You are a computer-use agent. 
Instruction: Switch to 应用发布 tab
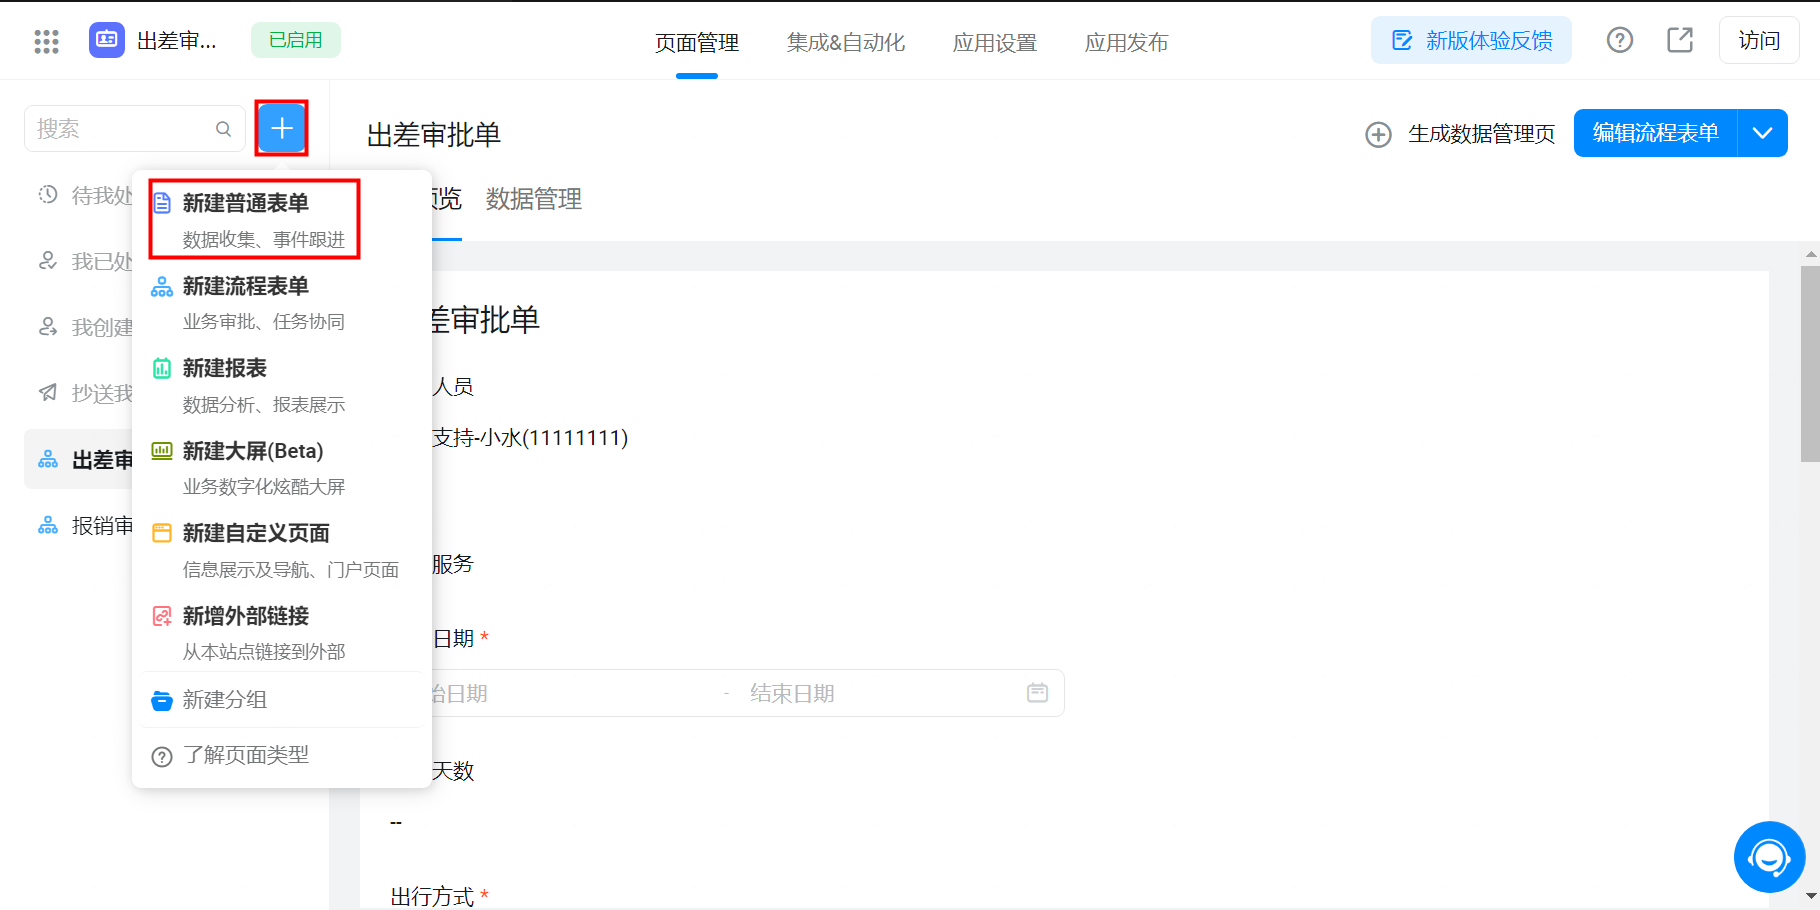[1127, 43]
